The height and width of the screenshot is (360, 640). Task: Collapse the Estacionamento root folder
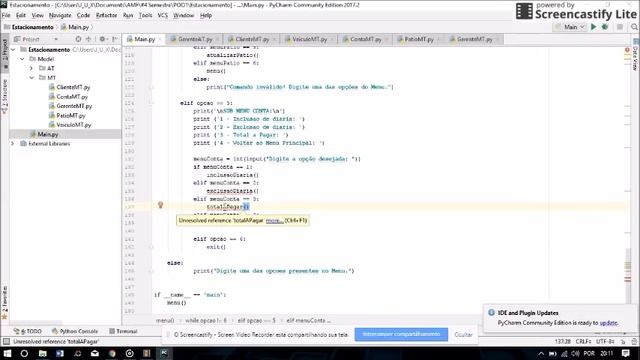(13, 49)
